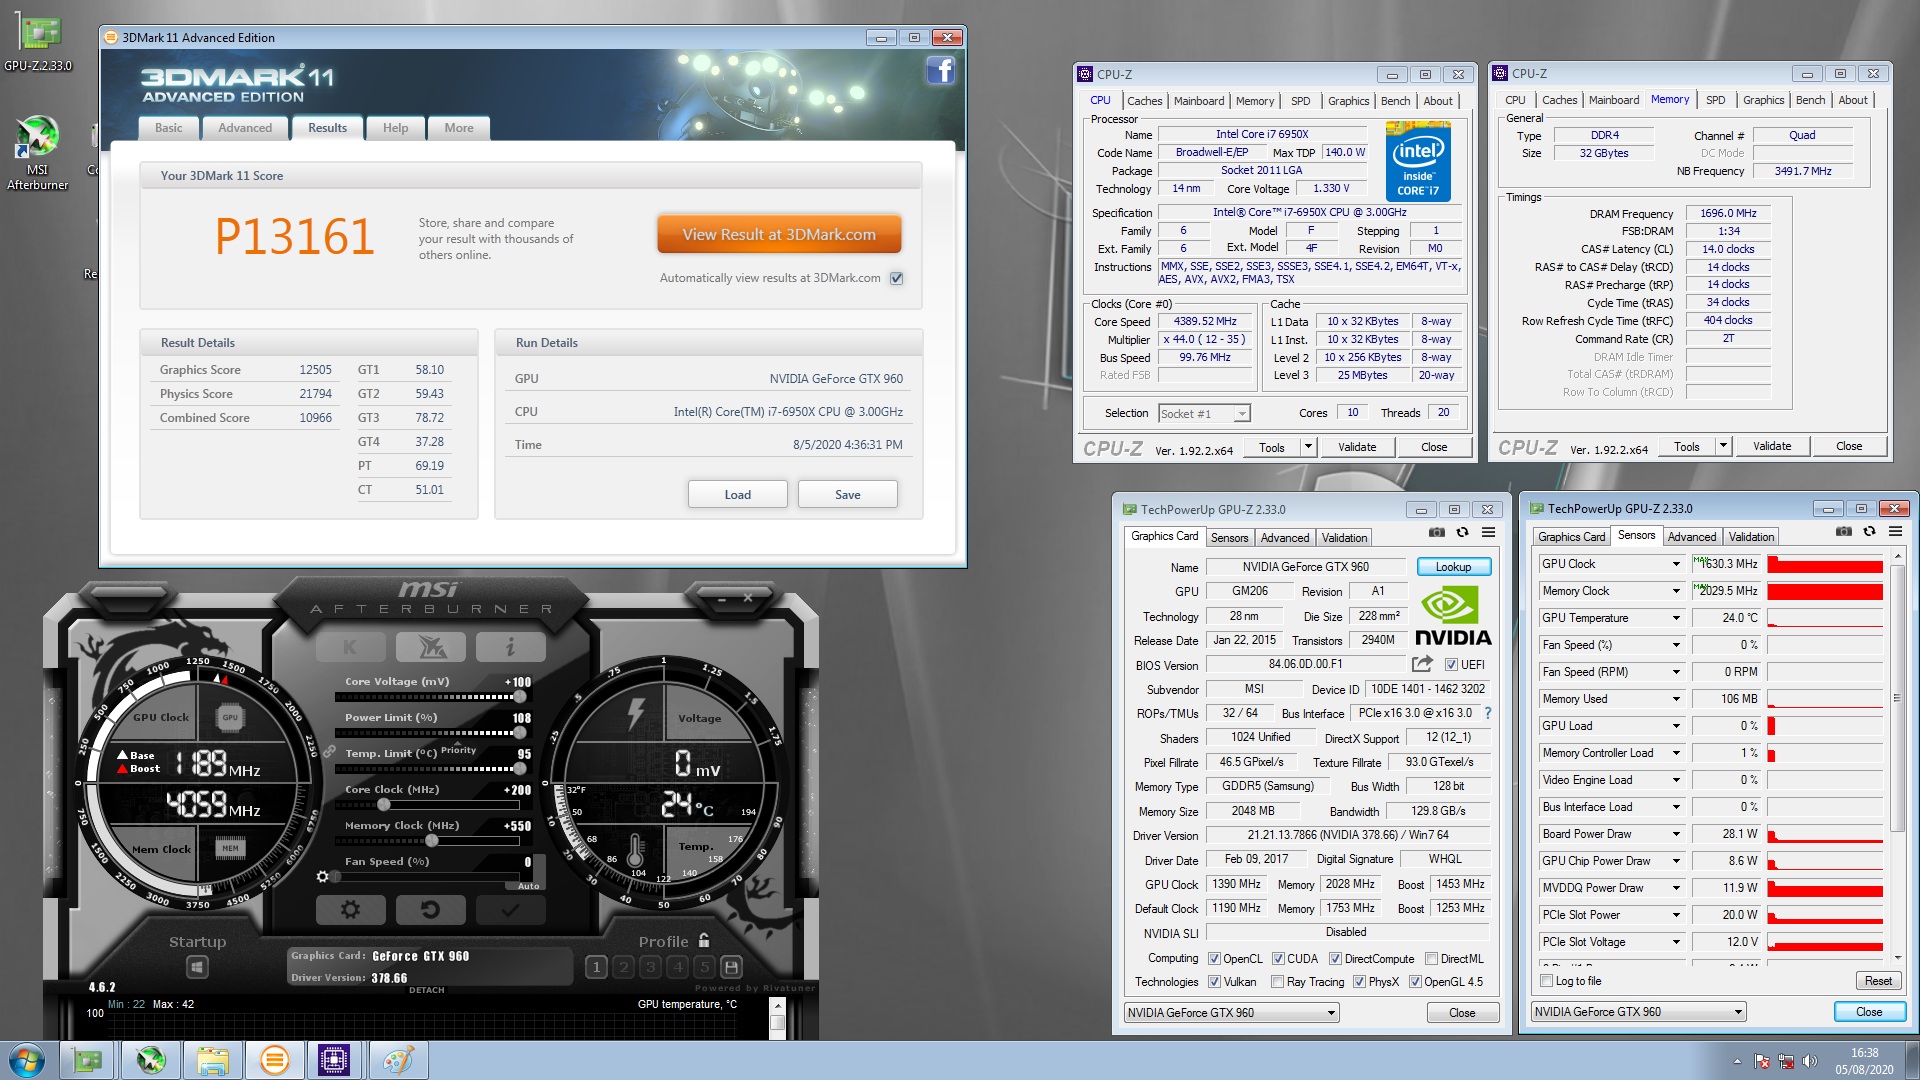Open Afterburner OC scanner icon

coord(431,647)
